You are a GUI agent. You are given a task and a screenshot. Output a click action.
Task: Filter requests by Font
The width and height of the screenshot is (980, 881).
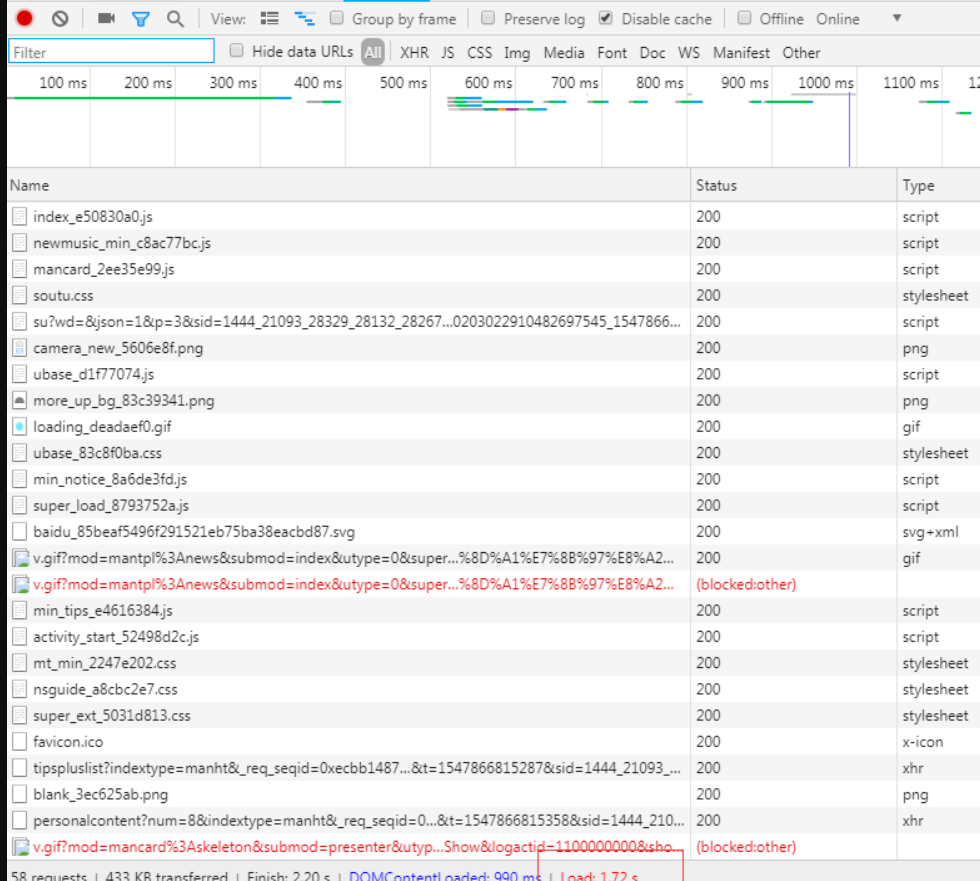click(612, 53)
